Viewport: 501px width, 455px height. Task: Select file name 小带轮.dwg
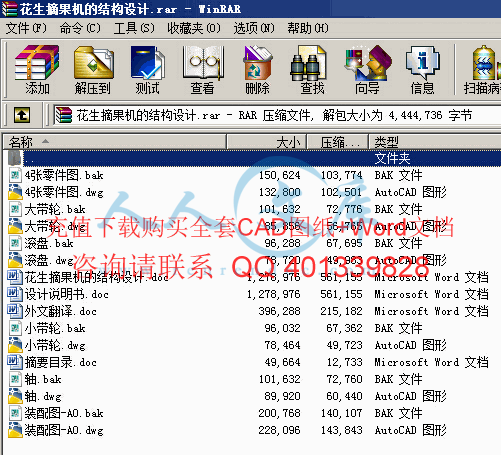55,345
